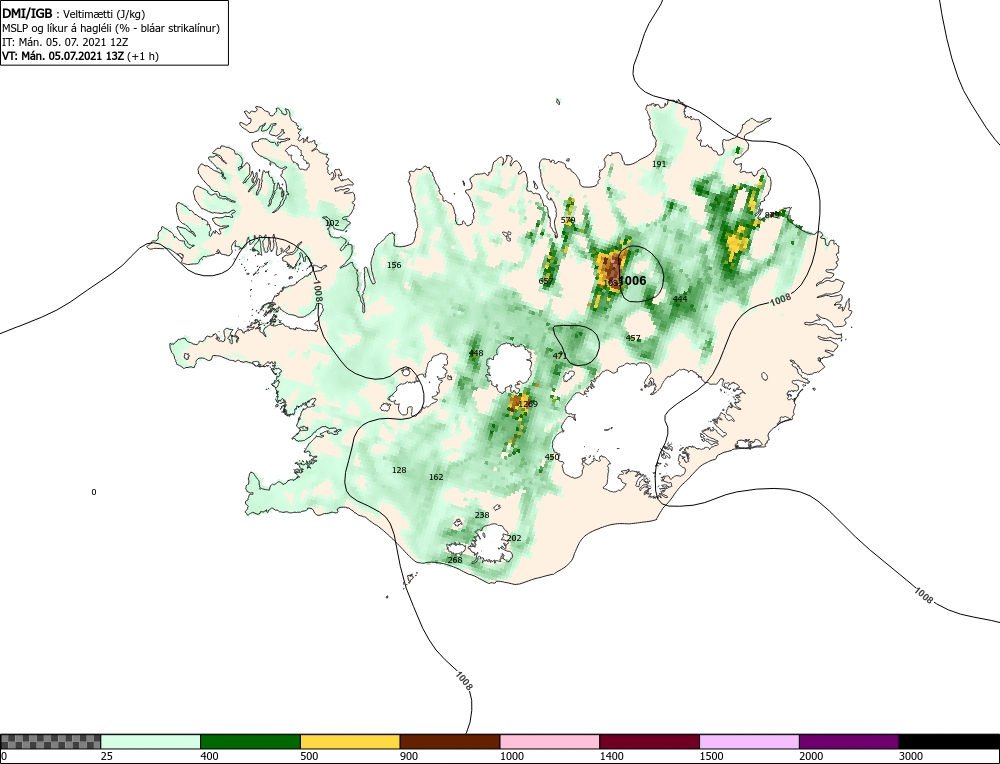
Task: Click the '1500' legend scale label
Action: tap(710, 756)
